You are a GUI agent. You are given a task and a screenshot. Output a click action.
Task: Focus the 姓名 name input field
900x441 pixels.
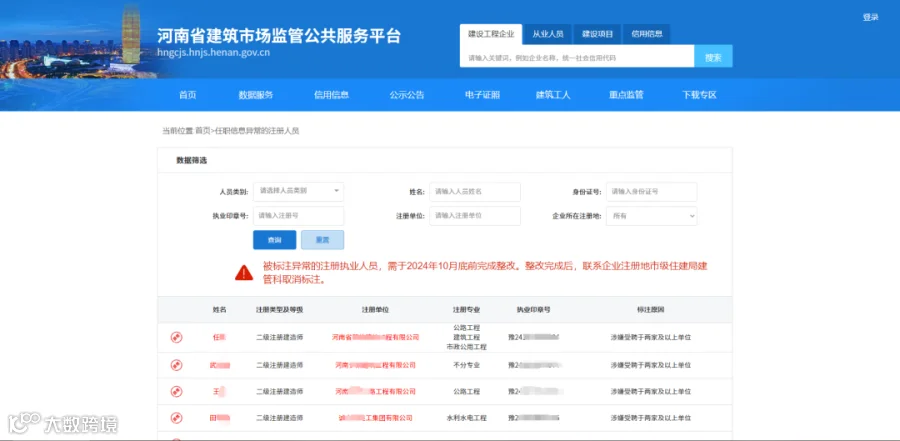475,191
